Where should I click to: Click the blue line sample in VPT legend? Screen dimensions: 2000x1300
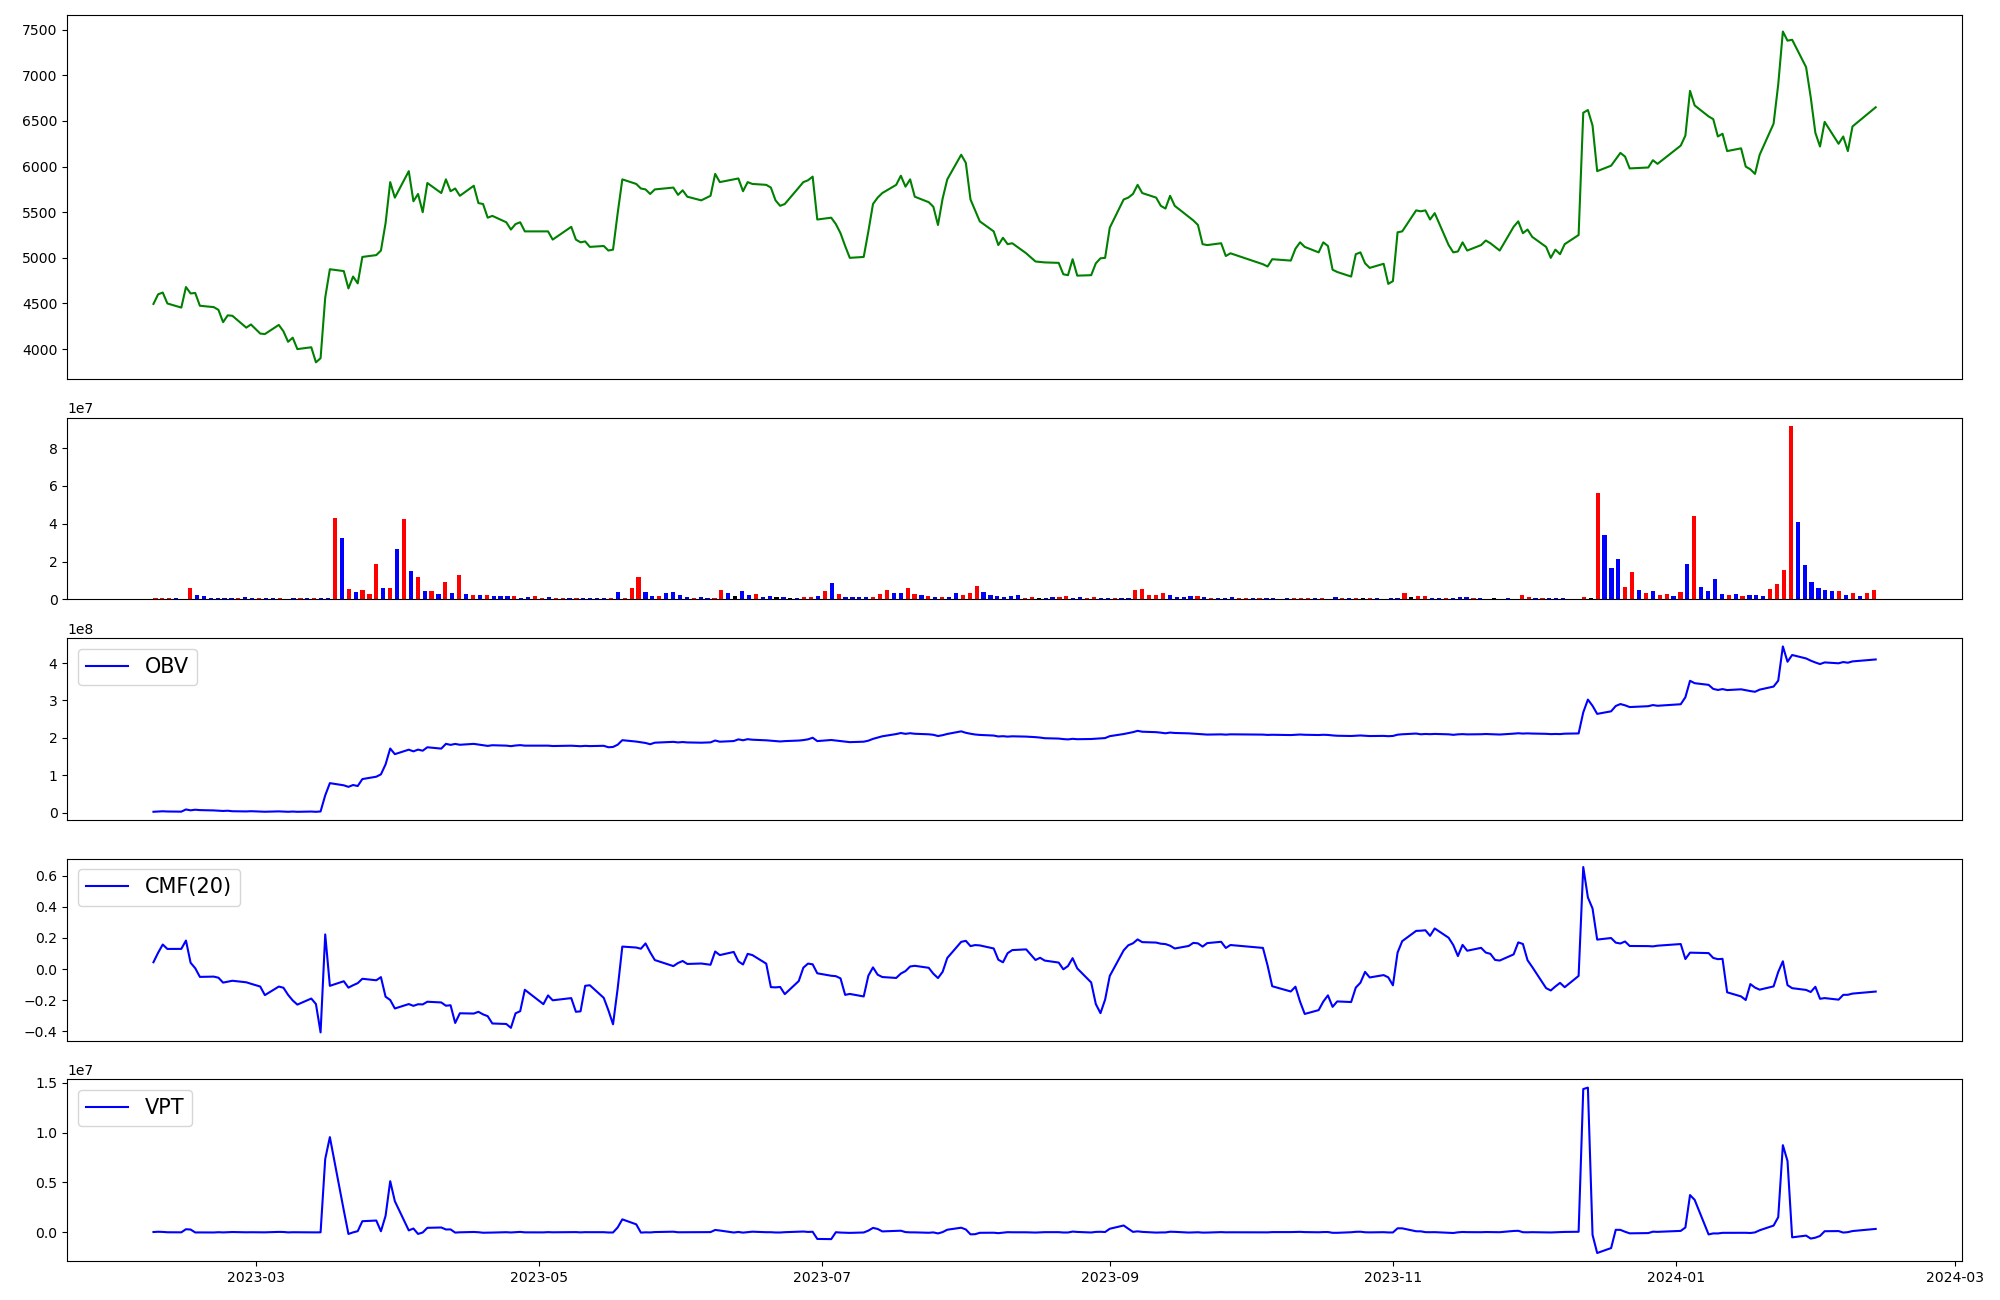point(108,1108)
